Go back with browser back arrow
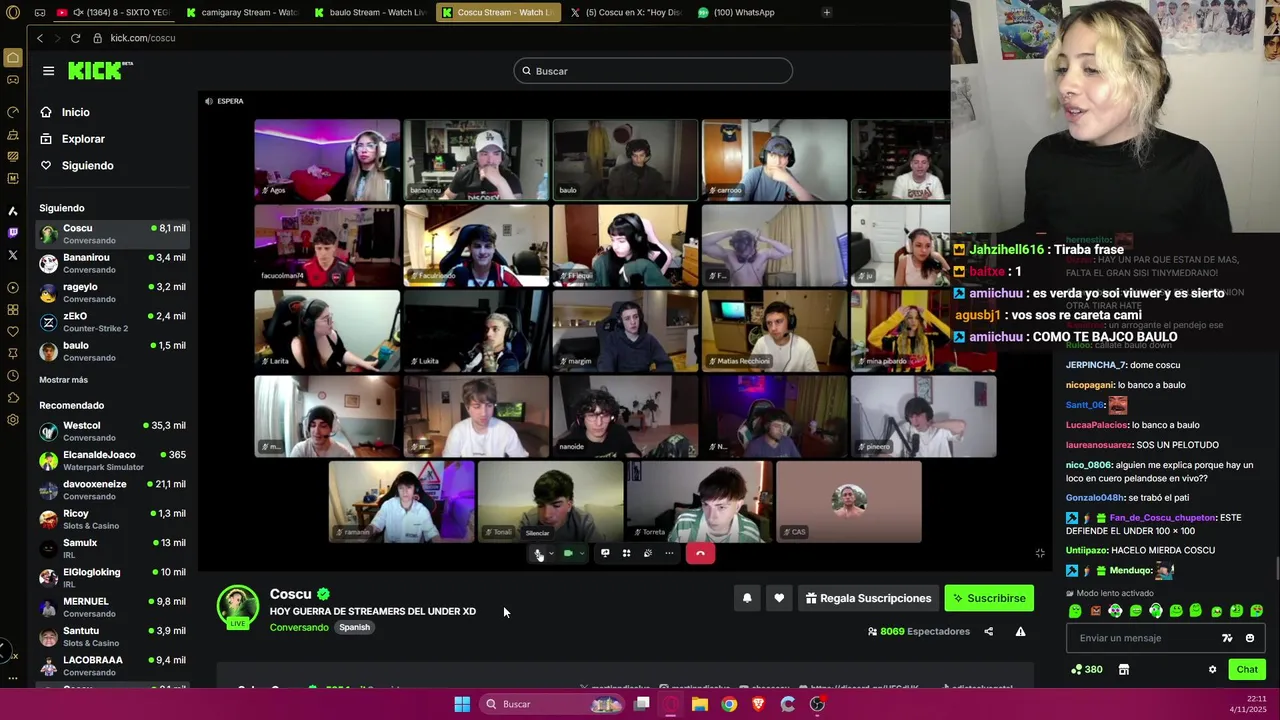 tap(40, 38)
